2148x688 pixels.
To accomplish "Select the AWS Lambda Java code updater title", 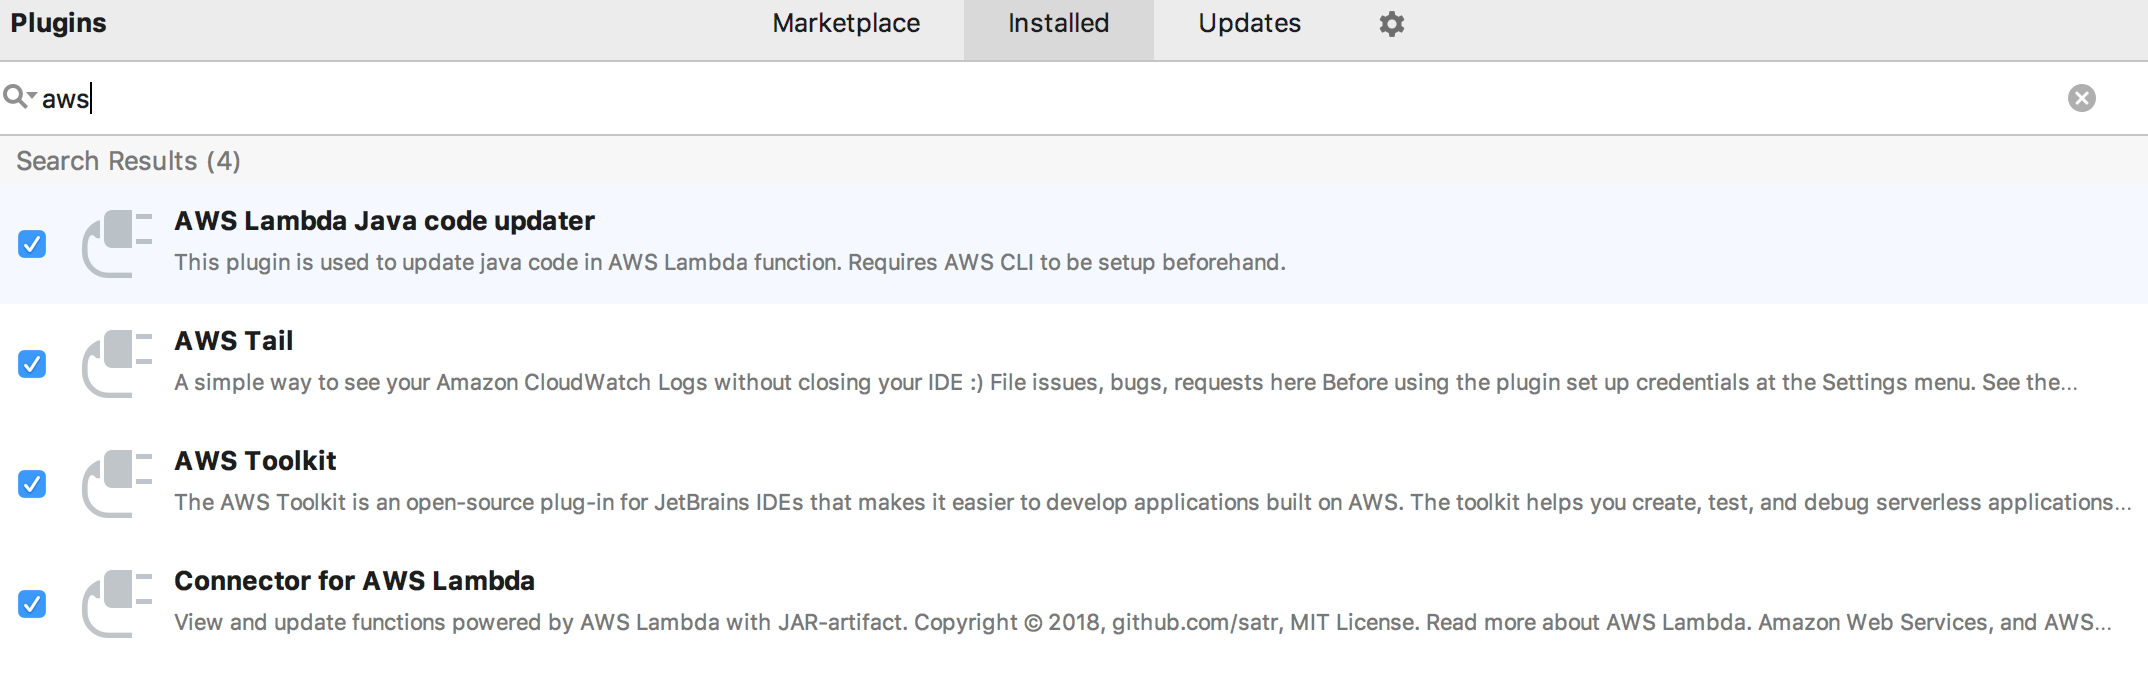I will point(384,221).
